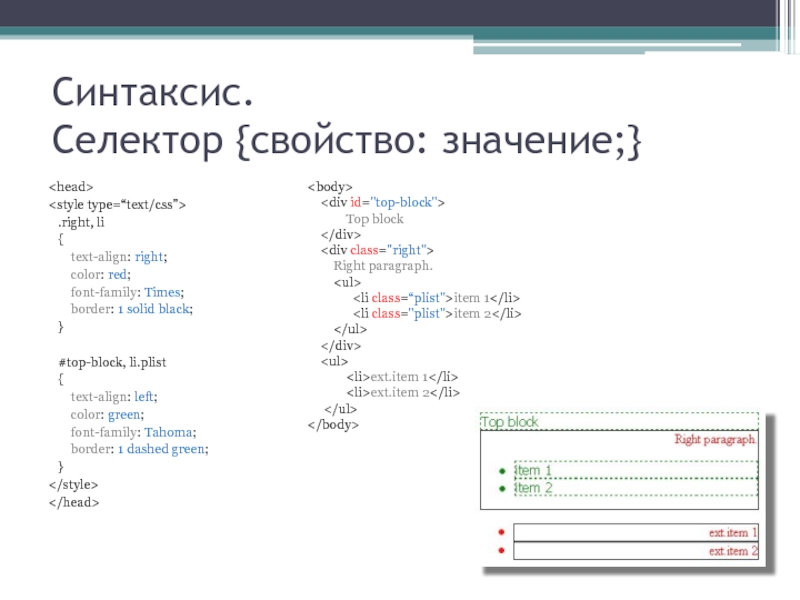The width and height of the screenshot is (800, 600).
Task: Click the ".right, li" selector line
Action: [x=81, y=222]
